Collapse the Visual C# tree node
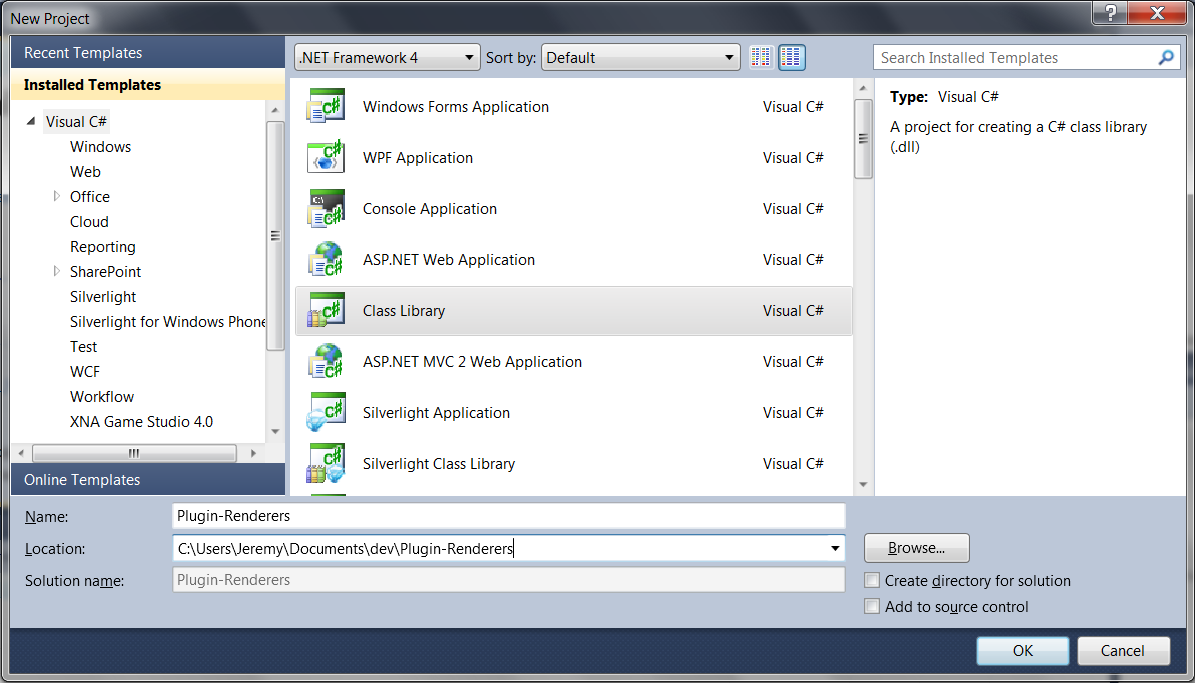Image resolution: width=1195 pixels, height=683 pixels. tap(30, 121)
